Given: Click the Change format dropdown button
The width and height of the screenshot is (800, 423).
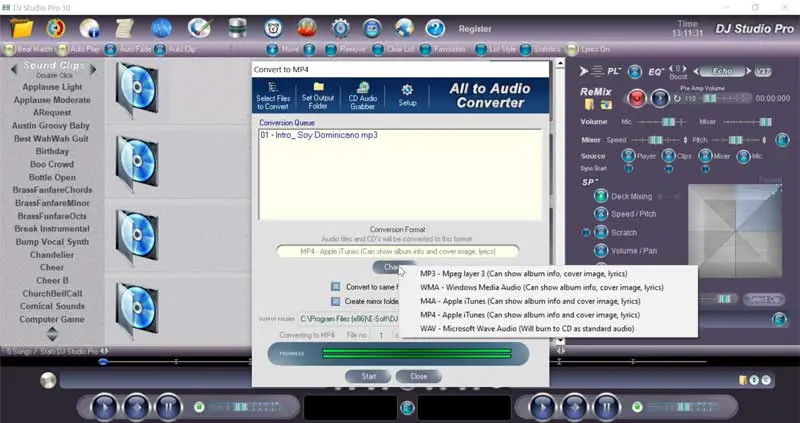Looking at the screenshot, I should pos(392,267).
